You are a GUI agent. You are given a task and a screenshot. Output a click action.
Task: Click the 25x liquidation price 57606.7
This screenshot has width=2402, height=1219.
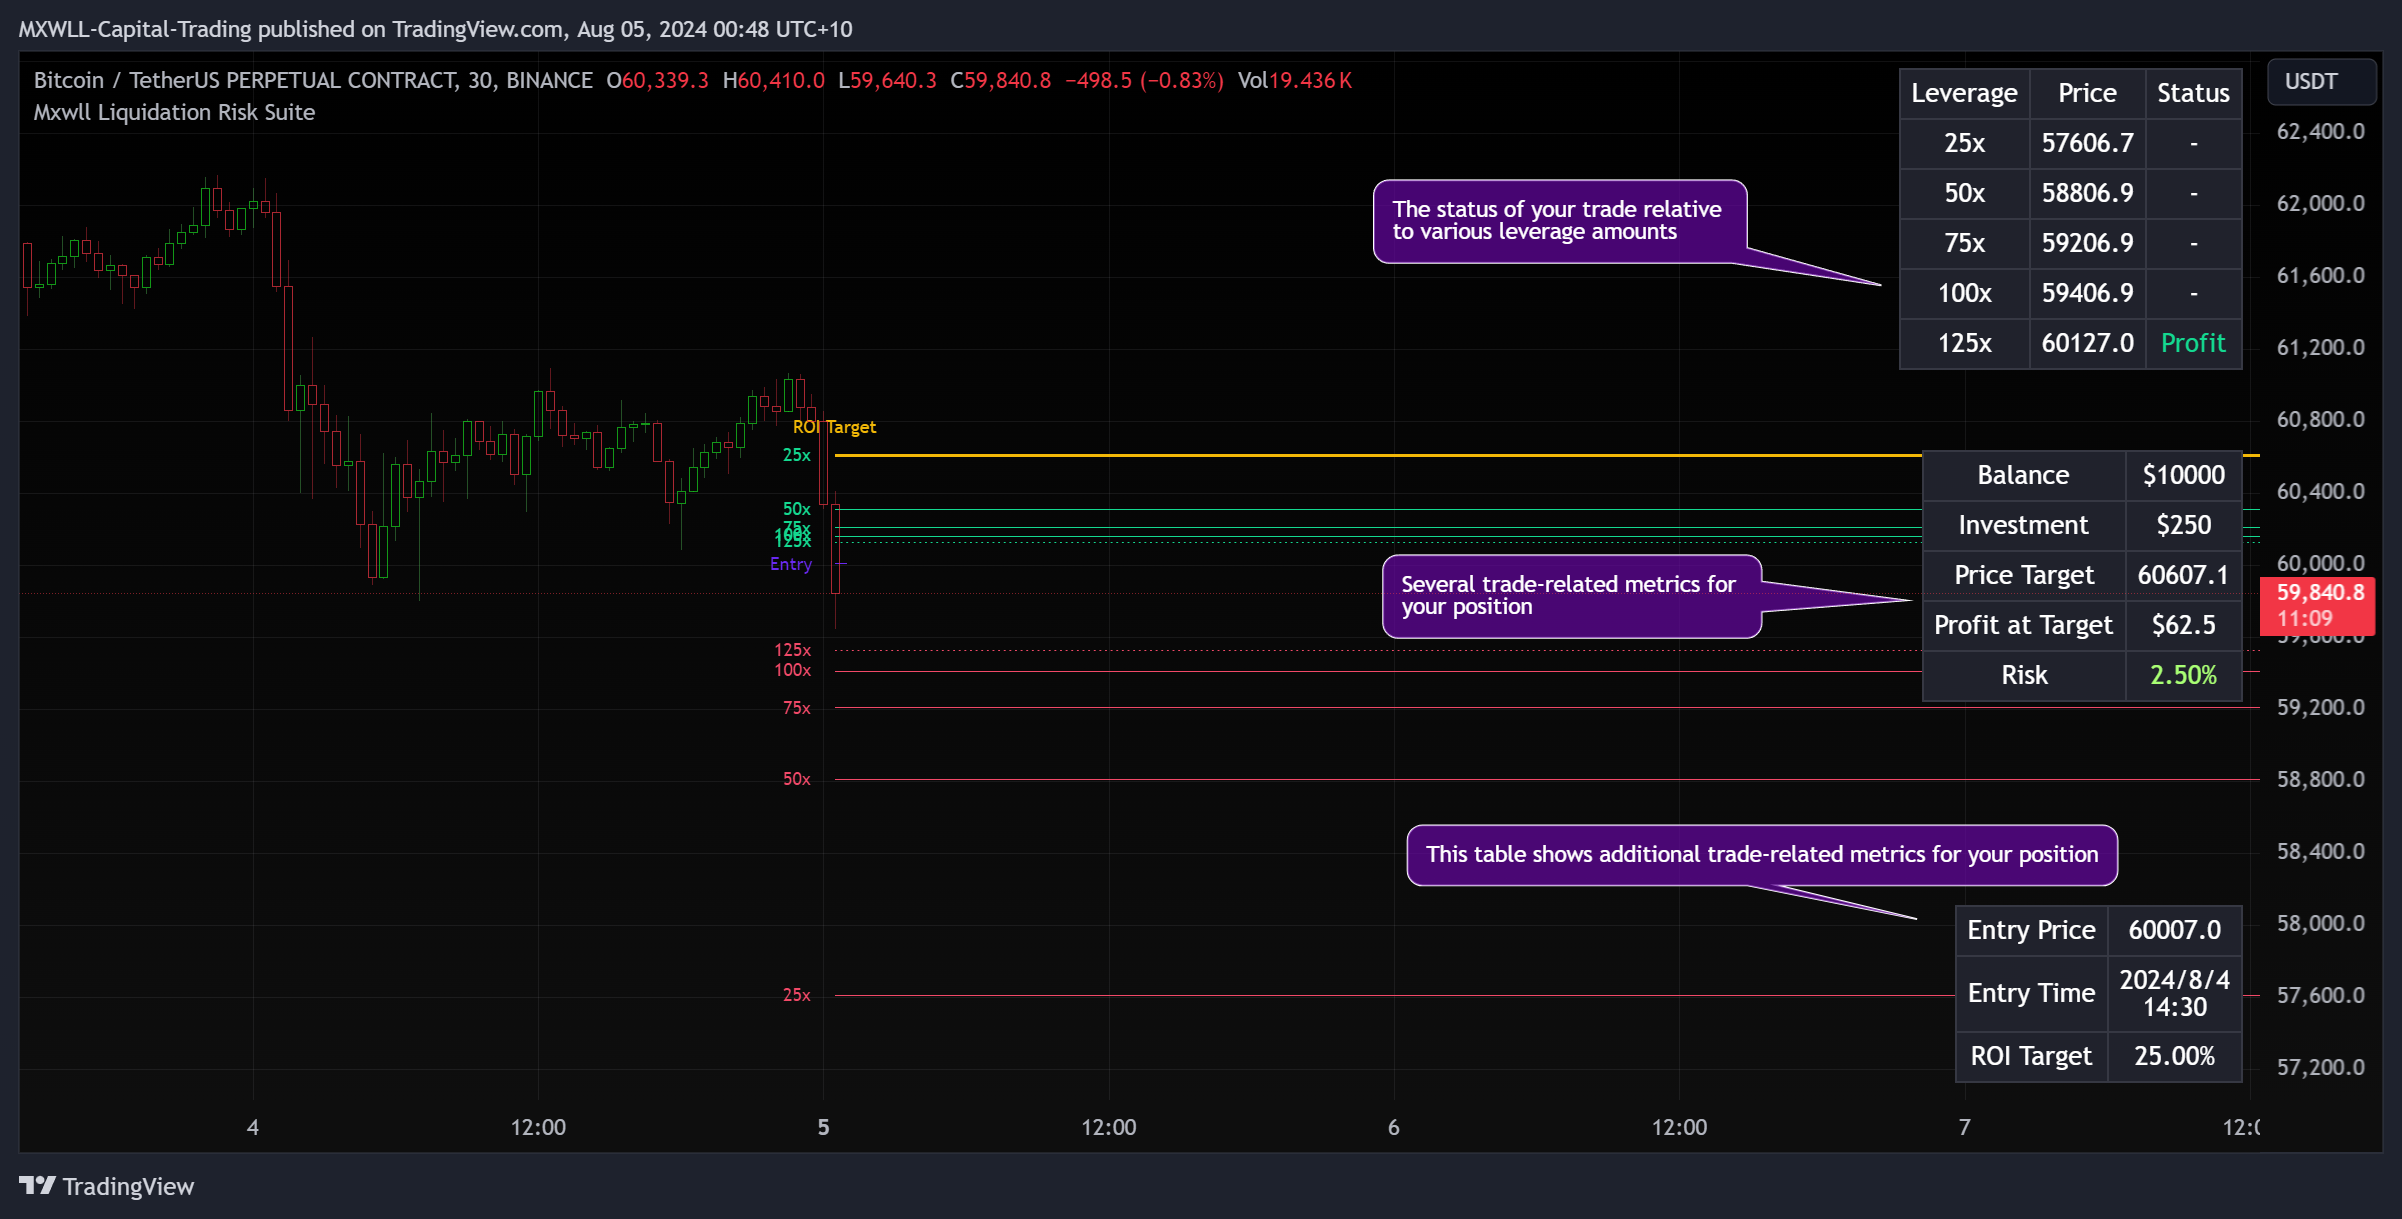point(2087,143)
